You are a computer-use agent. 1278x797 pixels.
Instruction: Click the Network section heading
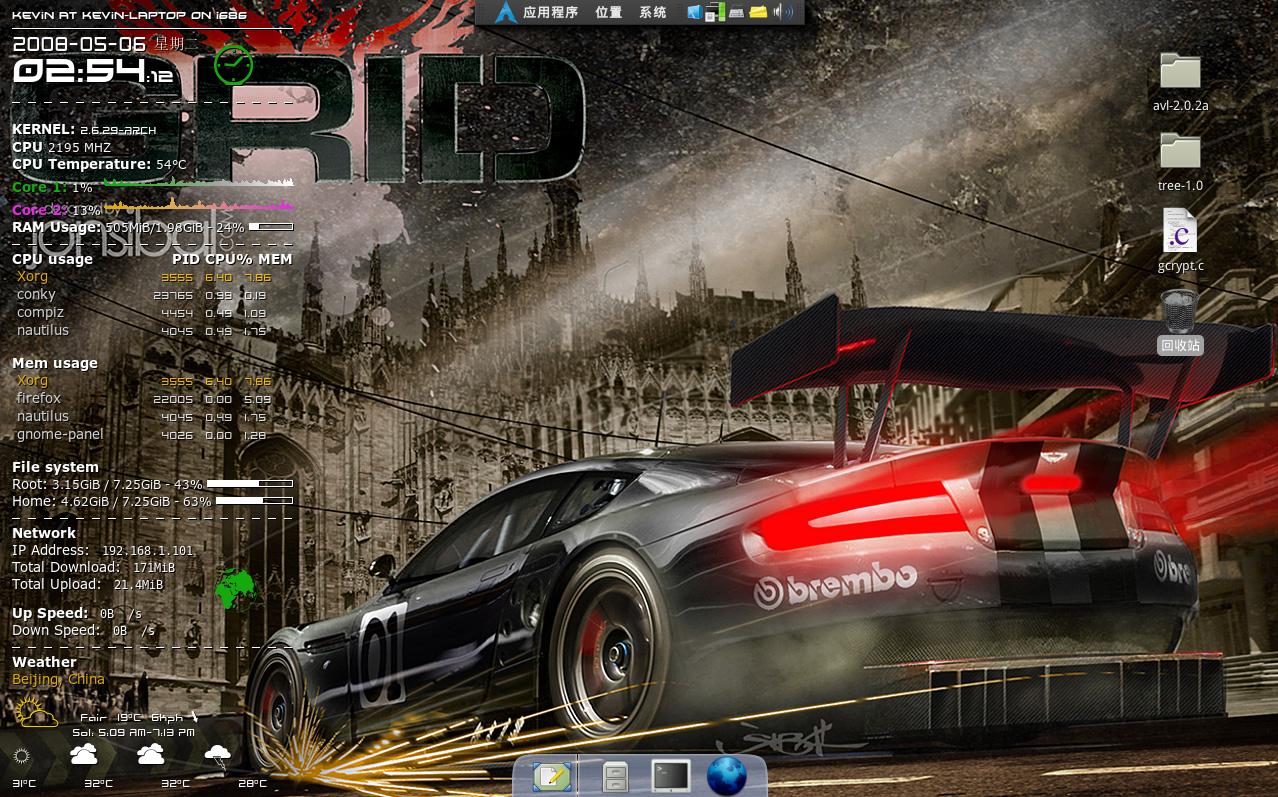point(44,533)
